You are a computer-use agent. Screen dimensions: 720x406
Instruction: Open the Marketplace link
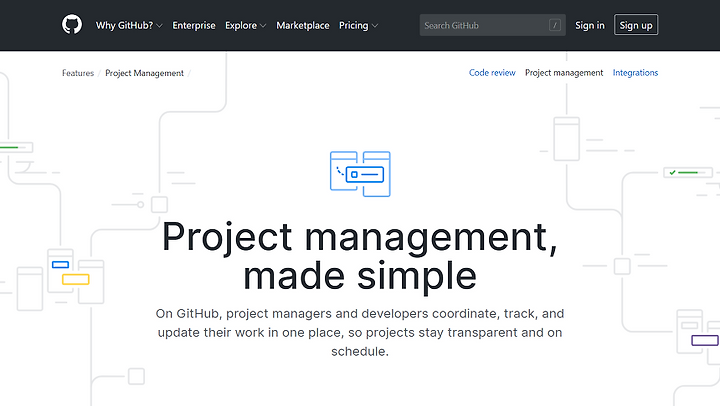coord(303,25)
